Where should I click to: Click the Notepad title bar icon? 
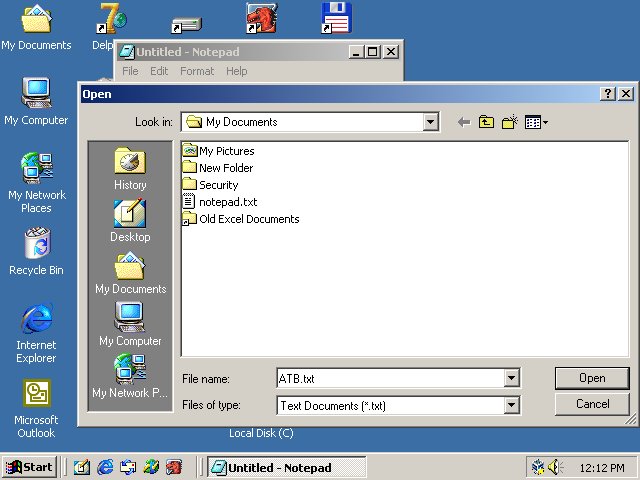point(127,52)
